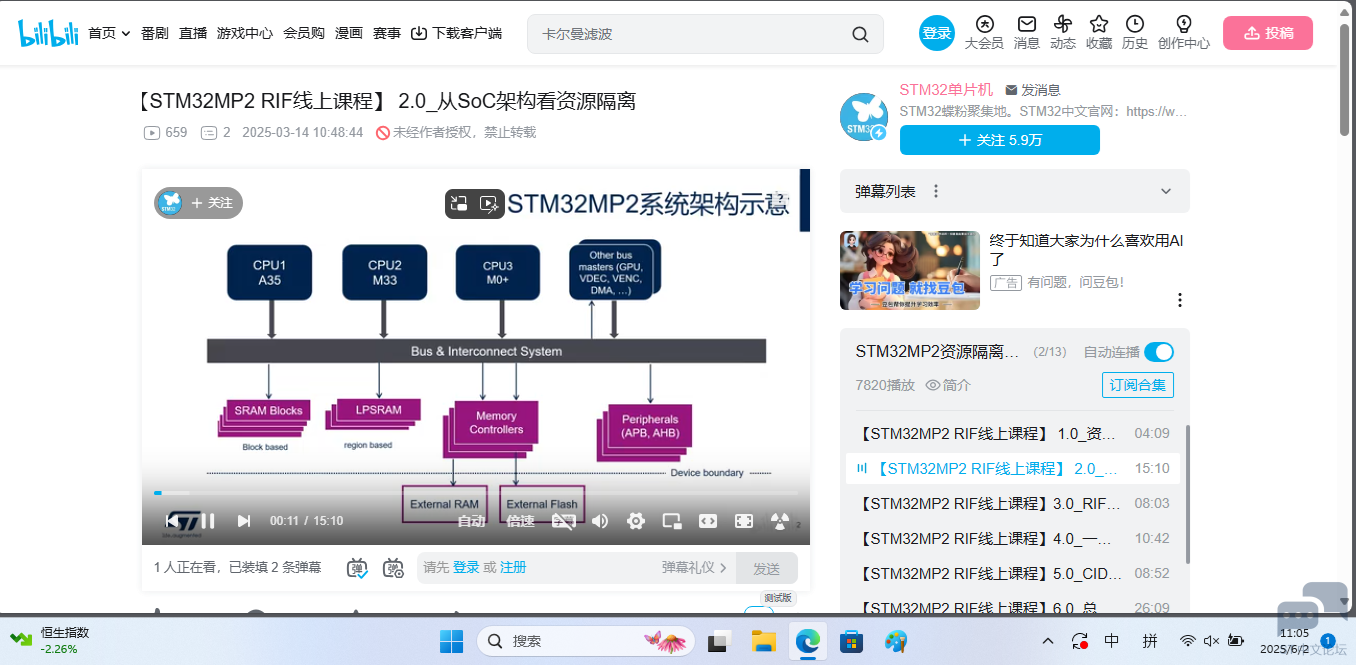Play episode 1.0_资 in playlist
This screenshot has height=665, width=1356.
[1015, 434]
